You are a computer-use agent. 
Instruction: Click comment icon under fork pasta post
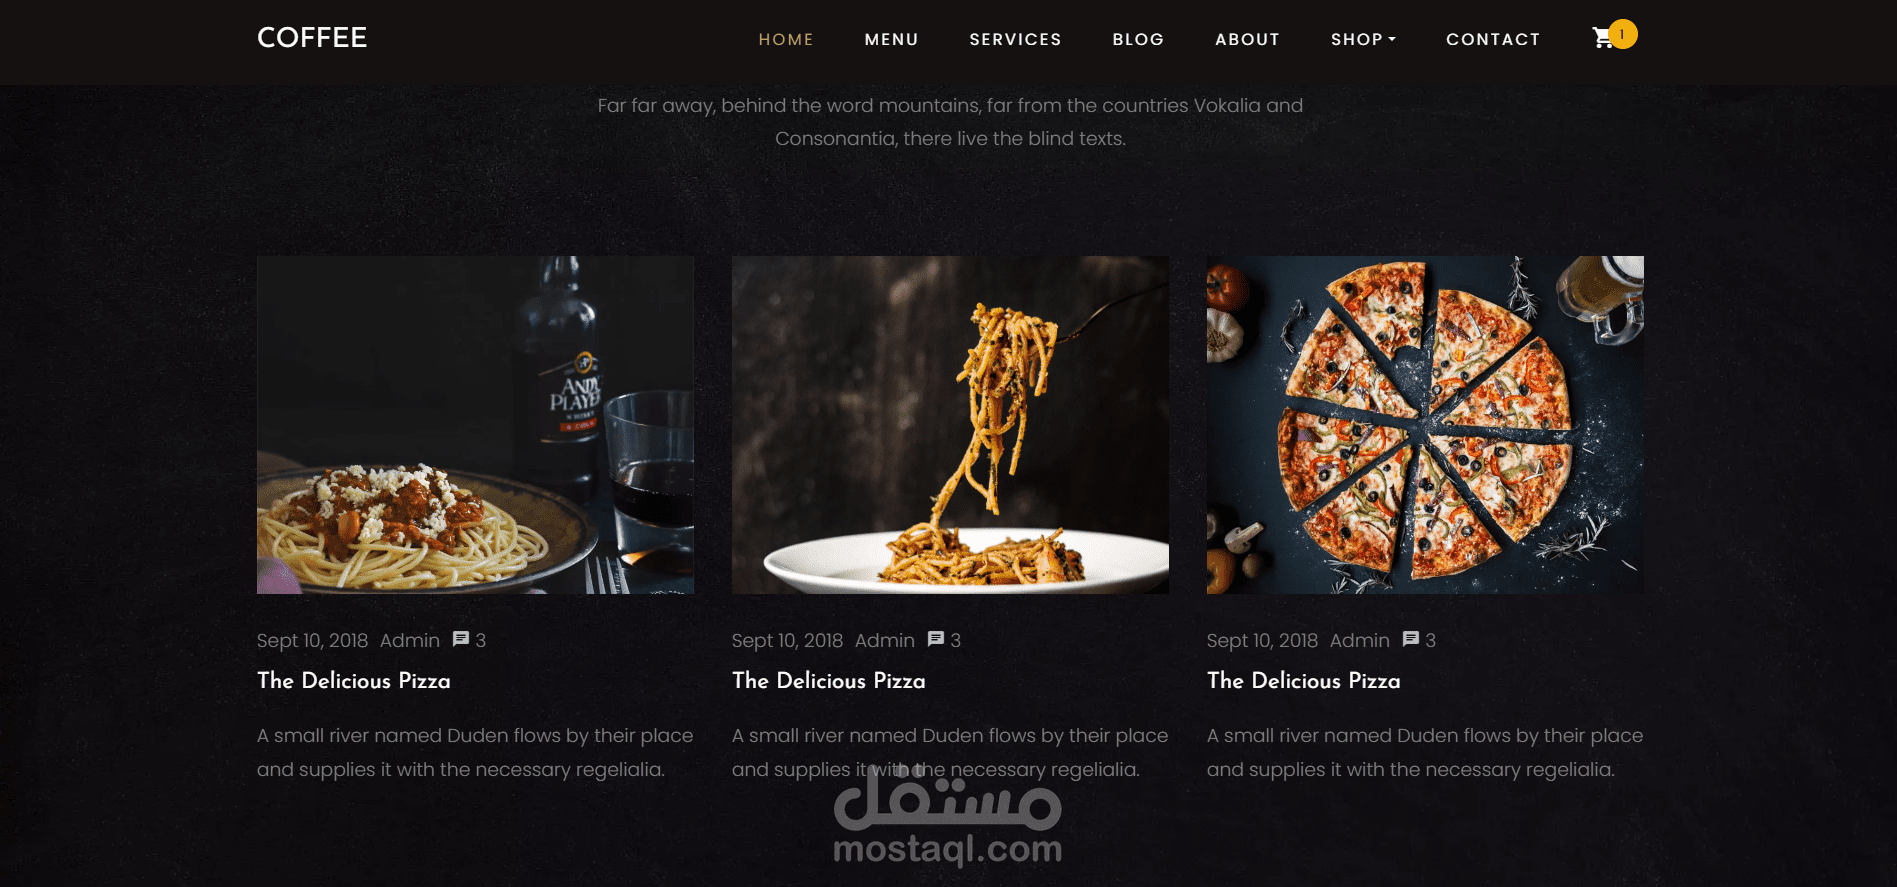936,639
